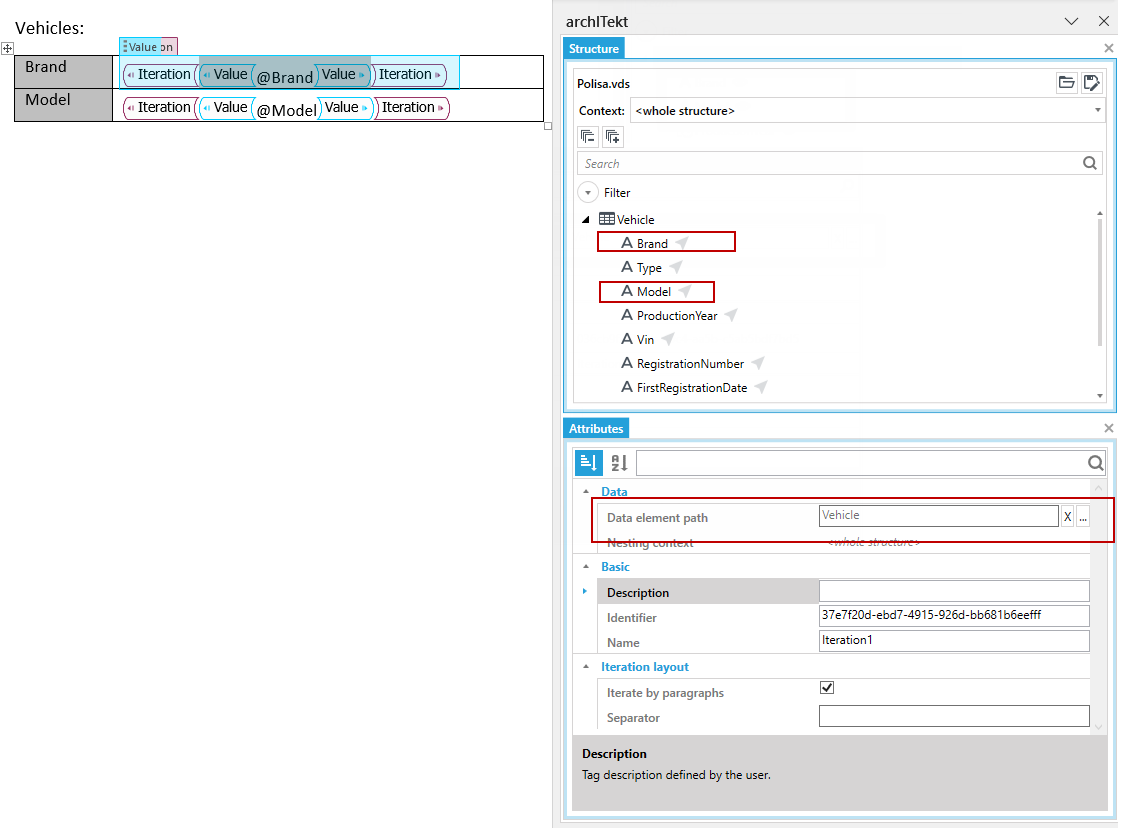The width and height of the screenshot is (1132, 831).
Task: Click the Attributes search magnifier icon
Action: pos(1095,463)
